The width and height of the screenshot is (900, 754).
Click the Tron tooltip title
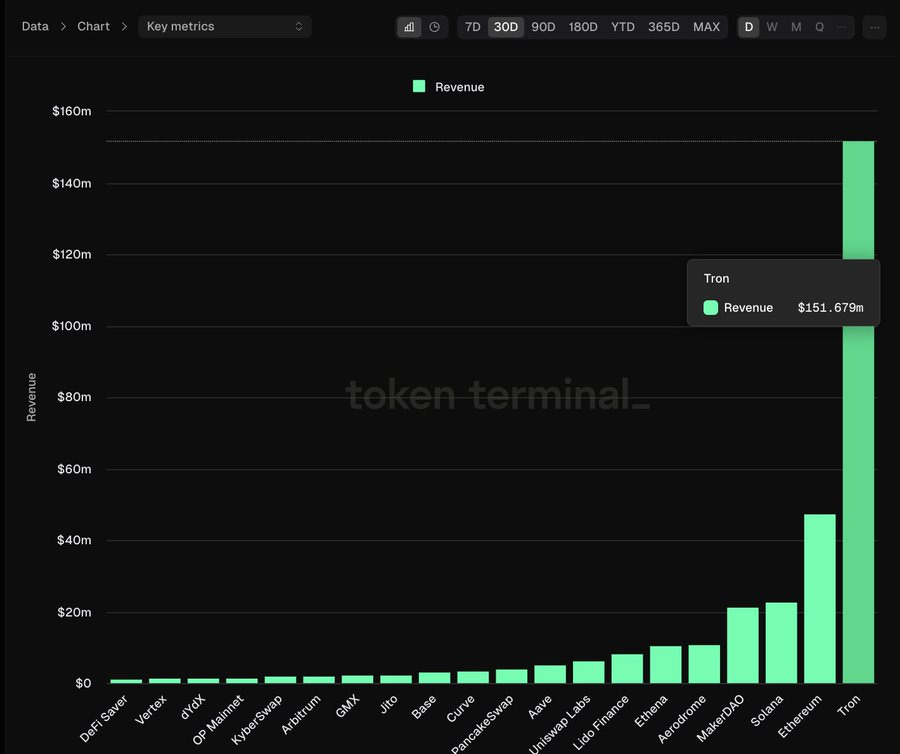(x=716, y=278)
